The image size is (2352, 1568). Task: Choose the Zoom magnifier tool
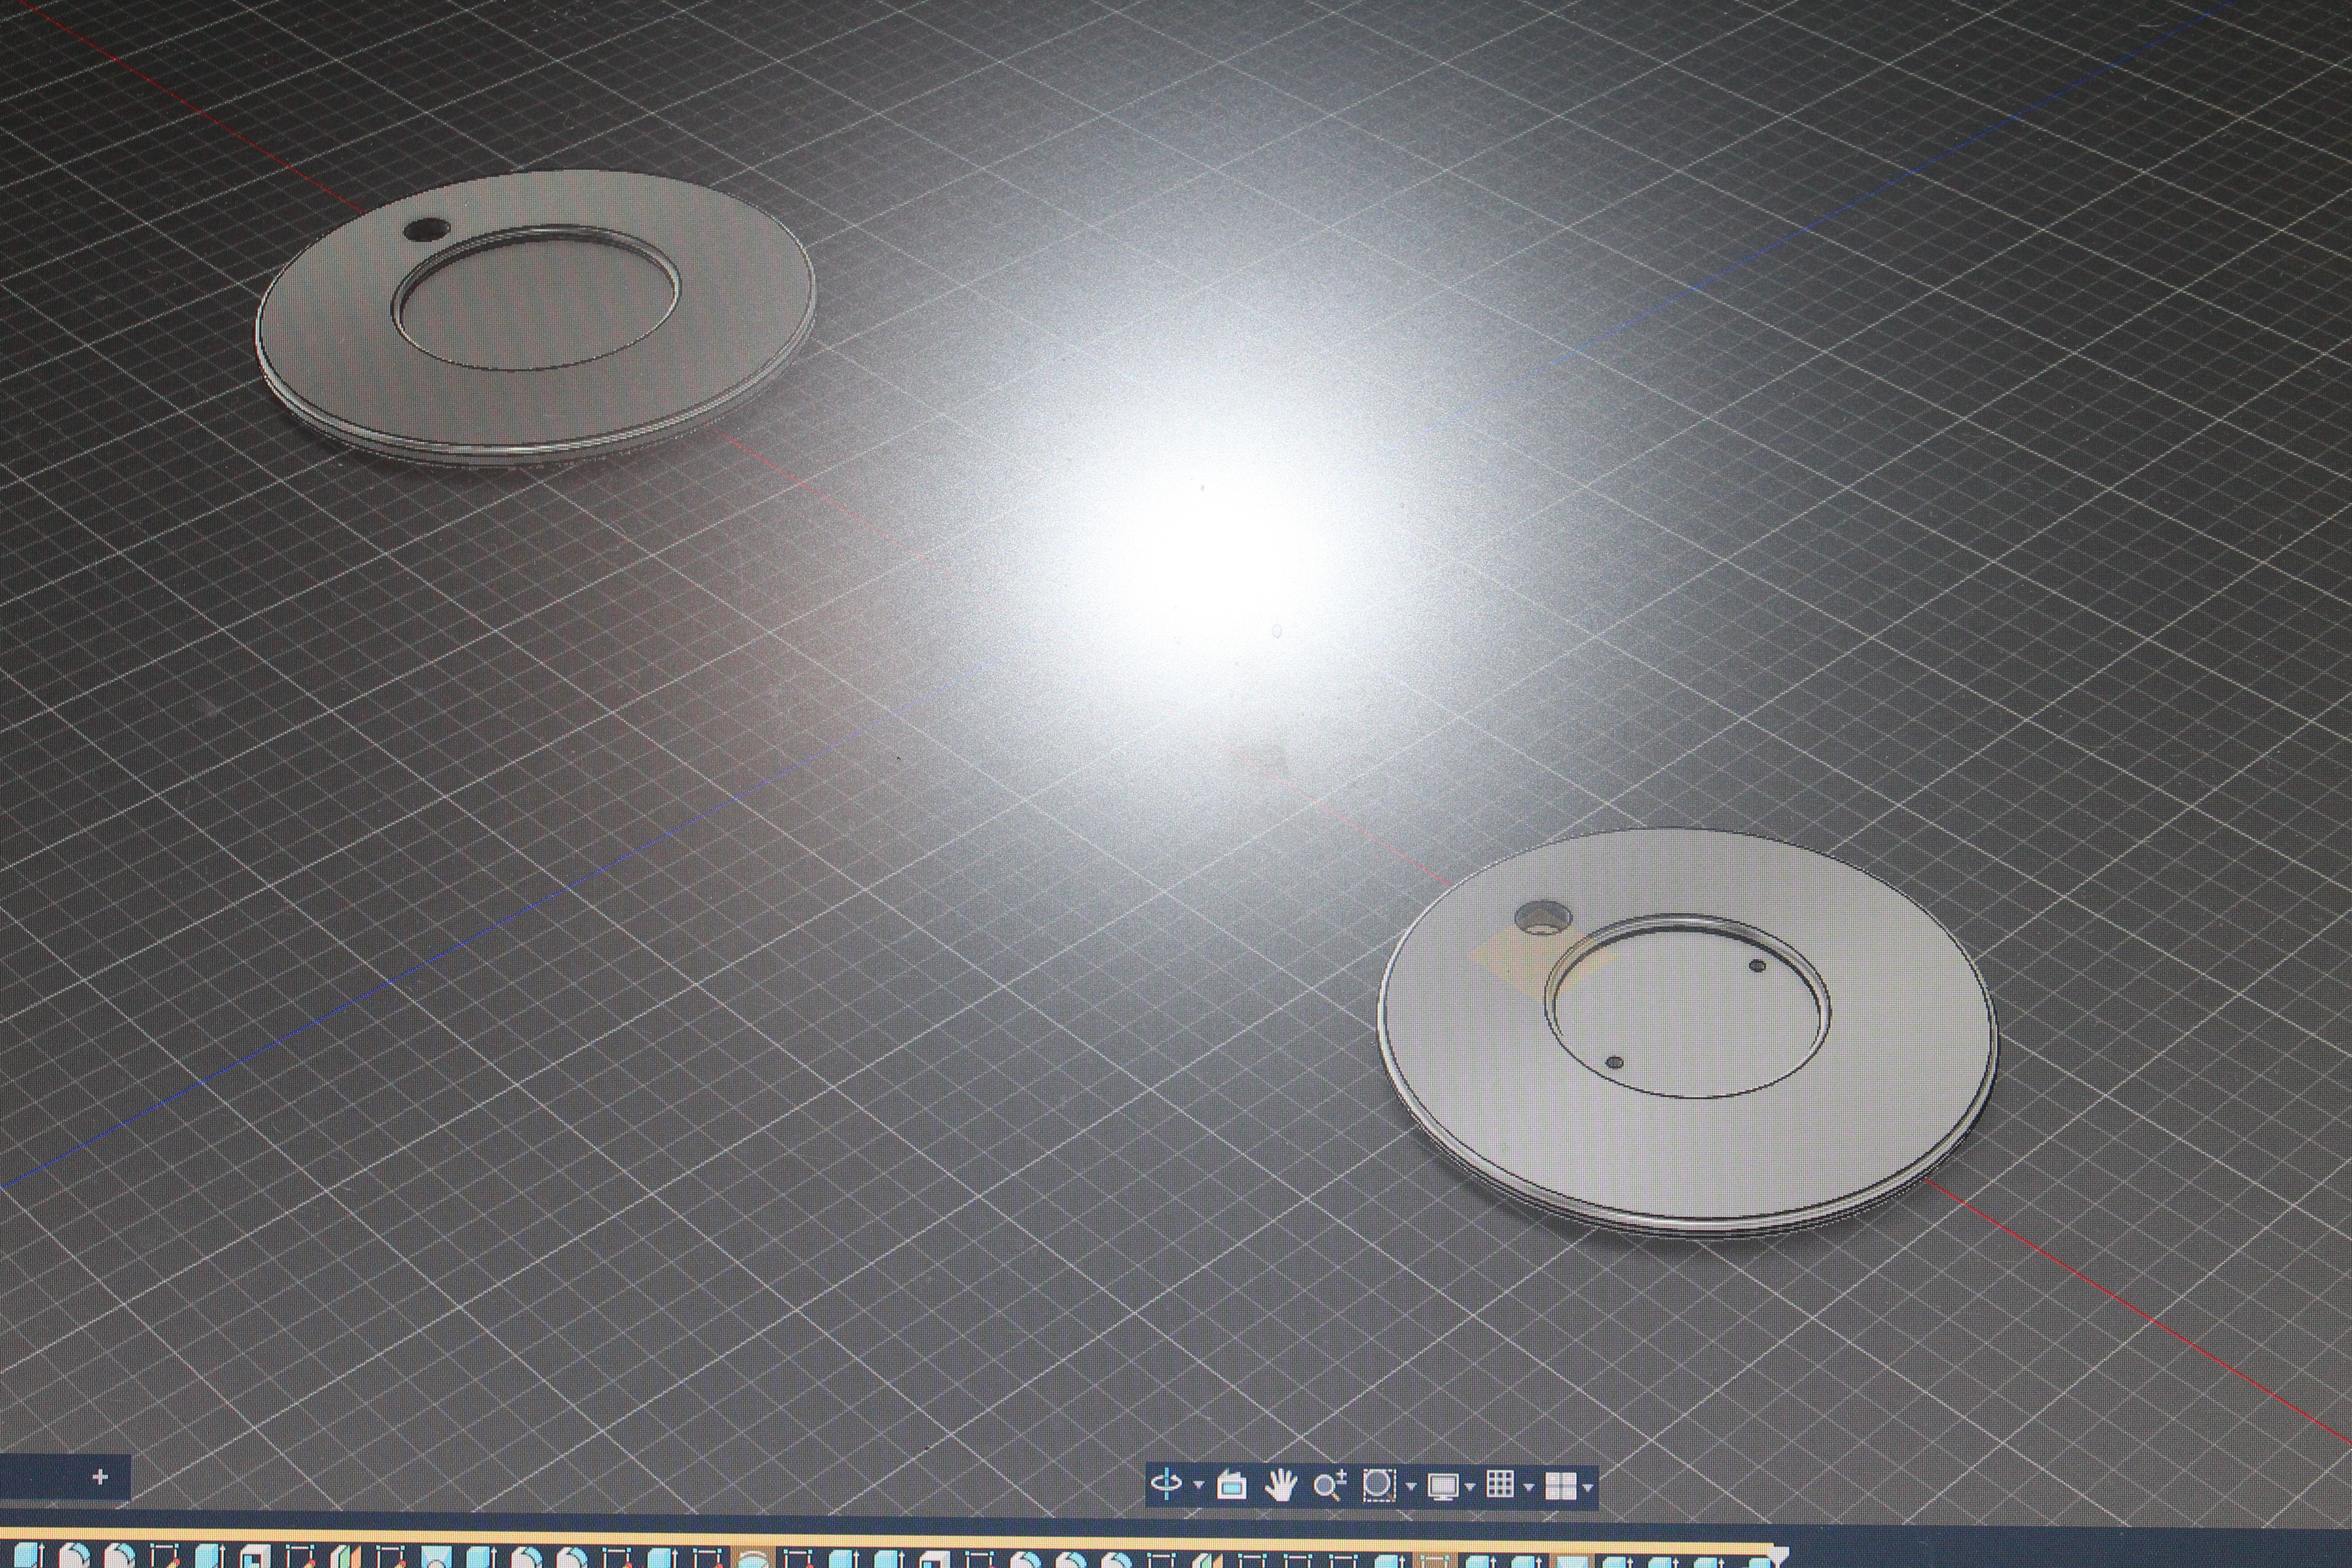(x=1329, y=1485)
